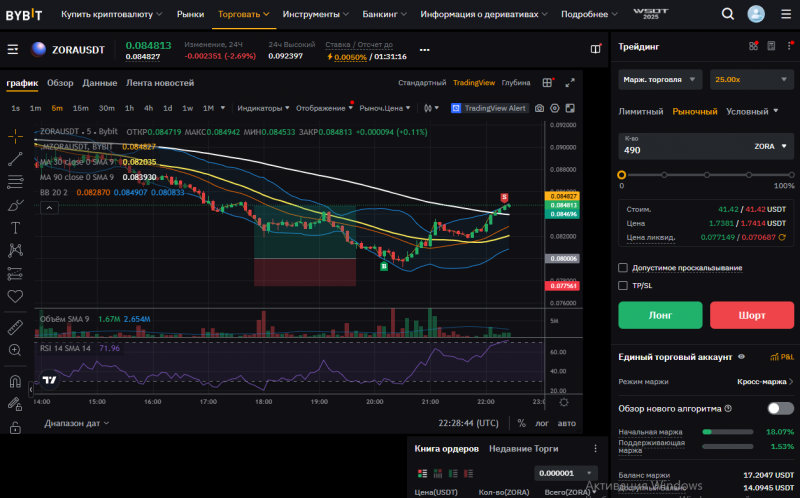Switch to the Overview tab
Screen dimensions: 800x498
tap(60, 83)
